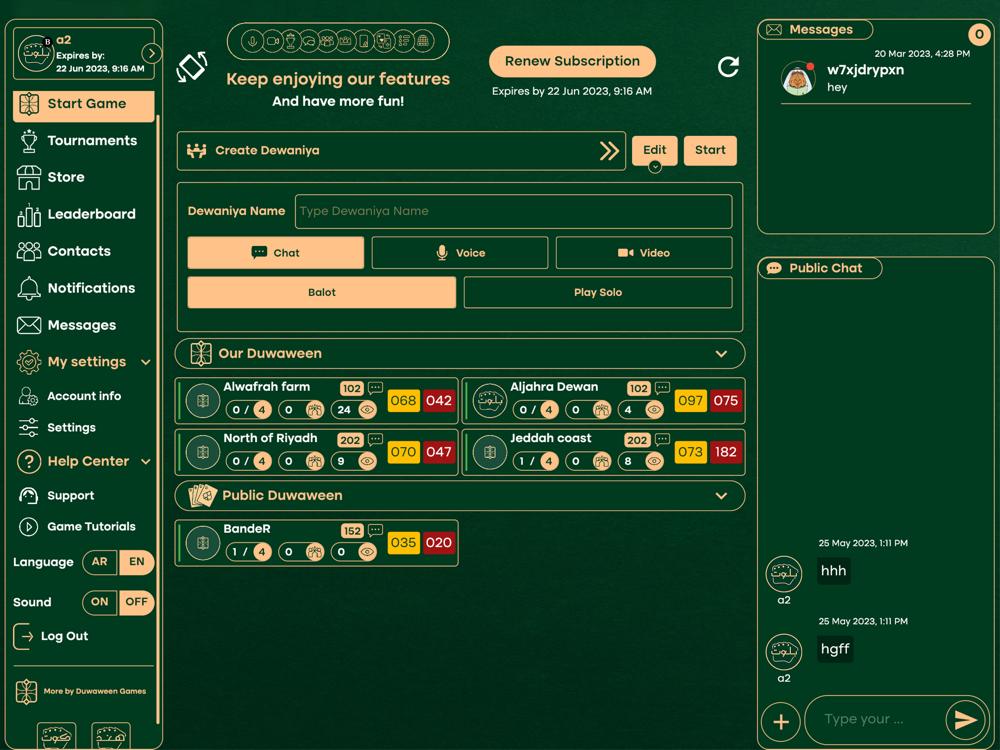Collapse the My settings section
Viewport: 1000px width, 750px height.
[x=146, y=362]
